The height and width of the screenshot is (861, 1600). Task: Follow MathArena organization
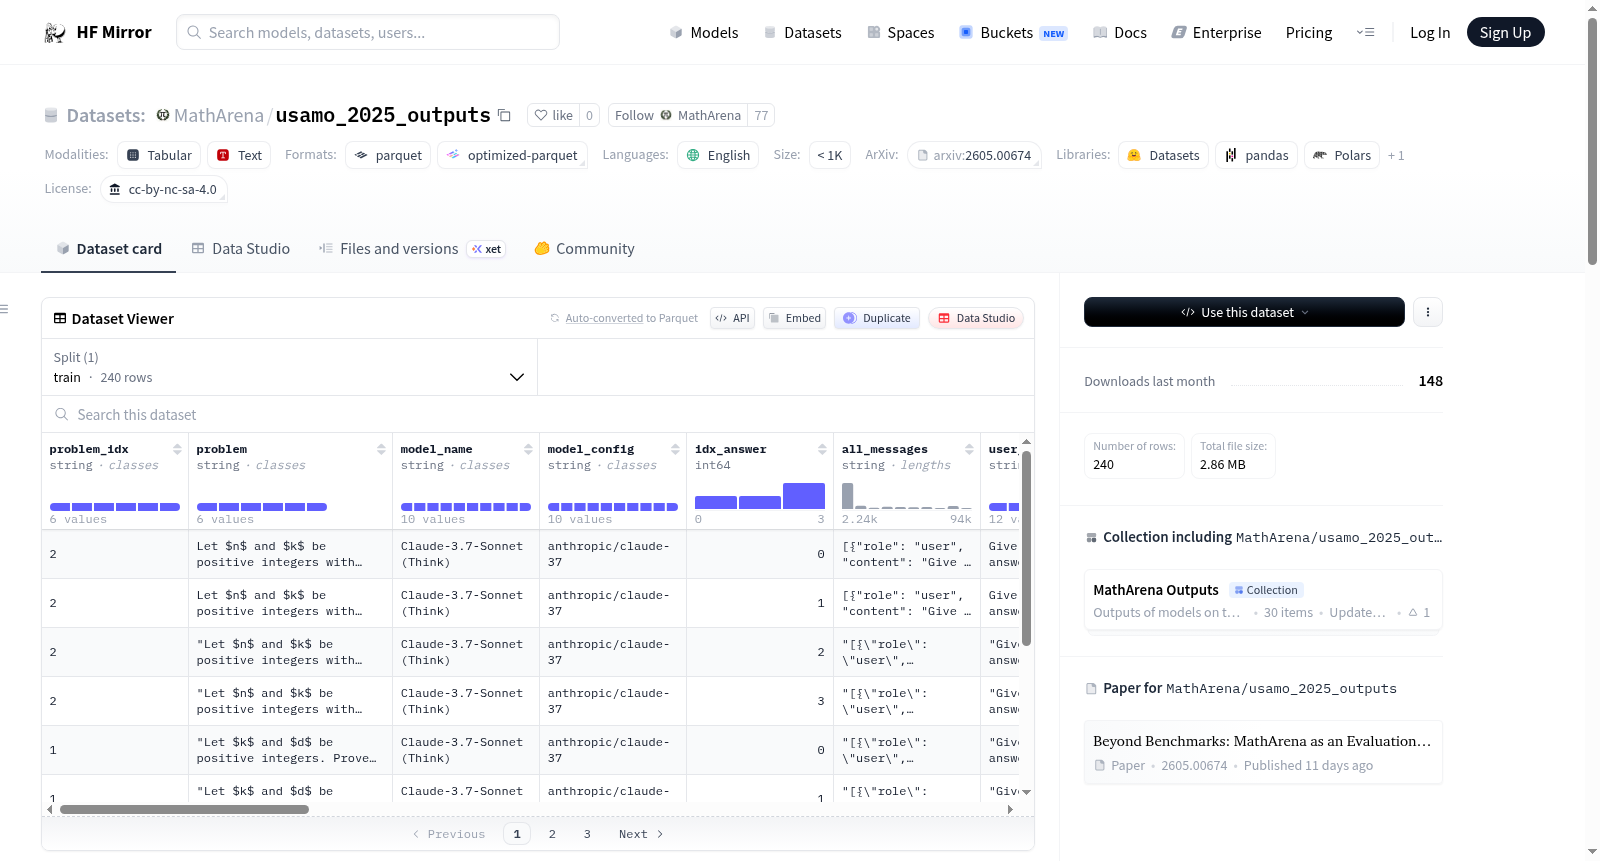coord(678,115)
